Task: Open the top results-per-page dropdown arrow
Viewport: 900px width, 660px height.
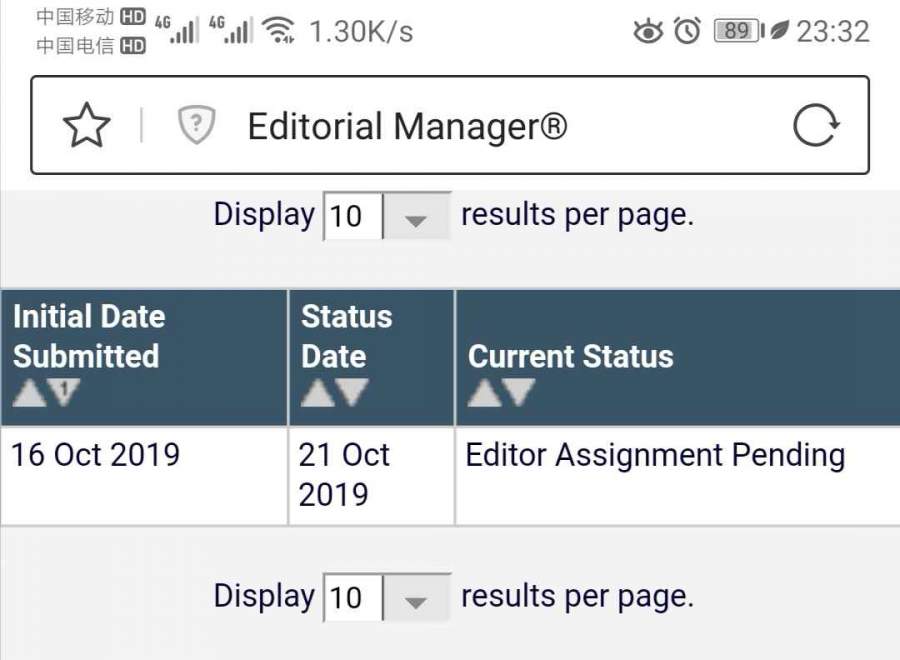Action: coord(416,216)
